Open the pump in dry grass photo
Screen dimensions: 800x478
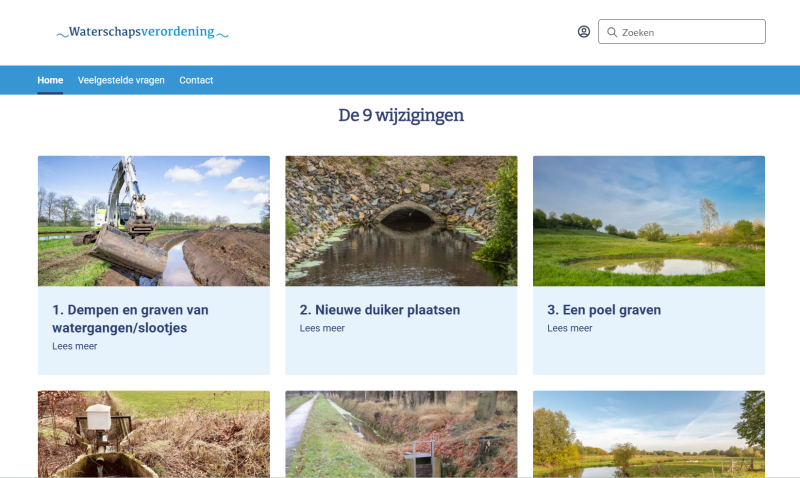point(154,434)
